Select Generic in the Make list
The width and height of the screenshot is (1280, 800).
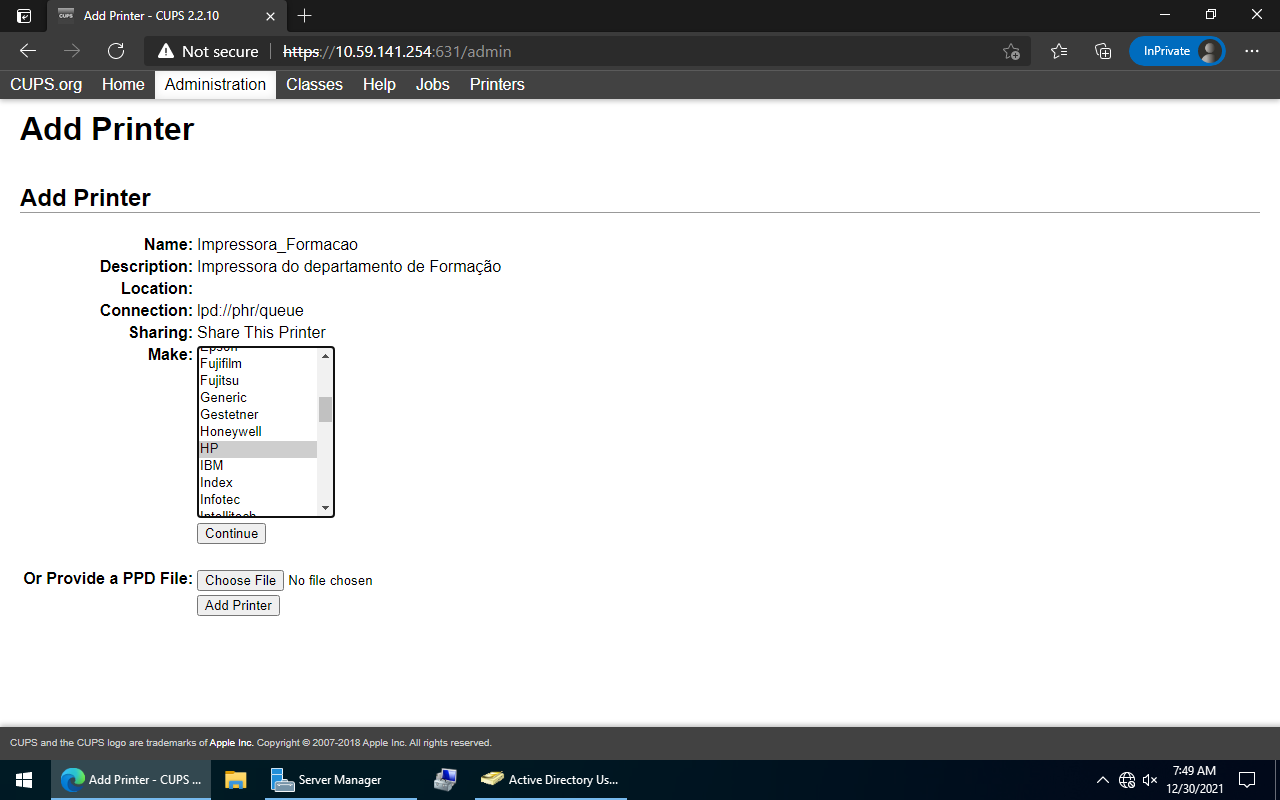coord(224,397)
